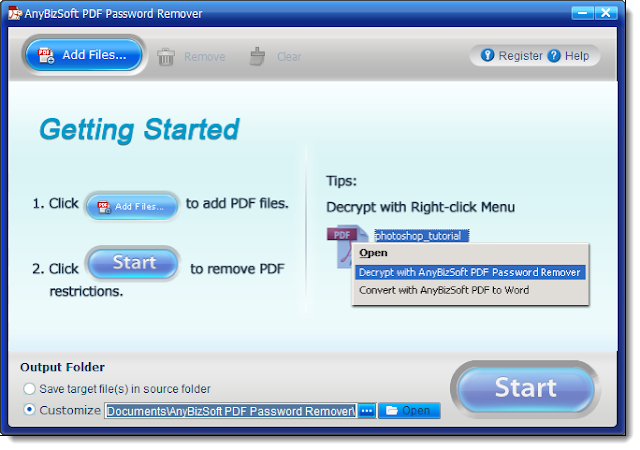Select the Customize radio button
This screenshot has height=450, width=640.
pyautogui.click(x=29, y=410)
